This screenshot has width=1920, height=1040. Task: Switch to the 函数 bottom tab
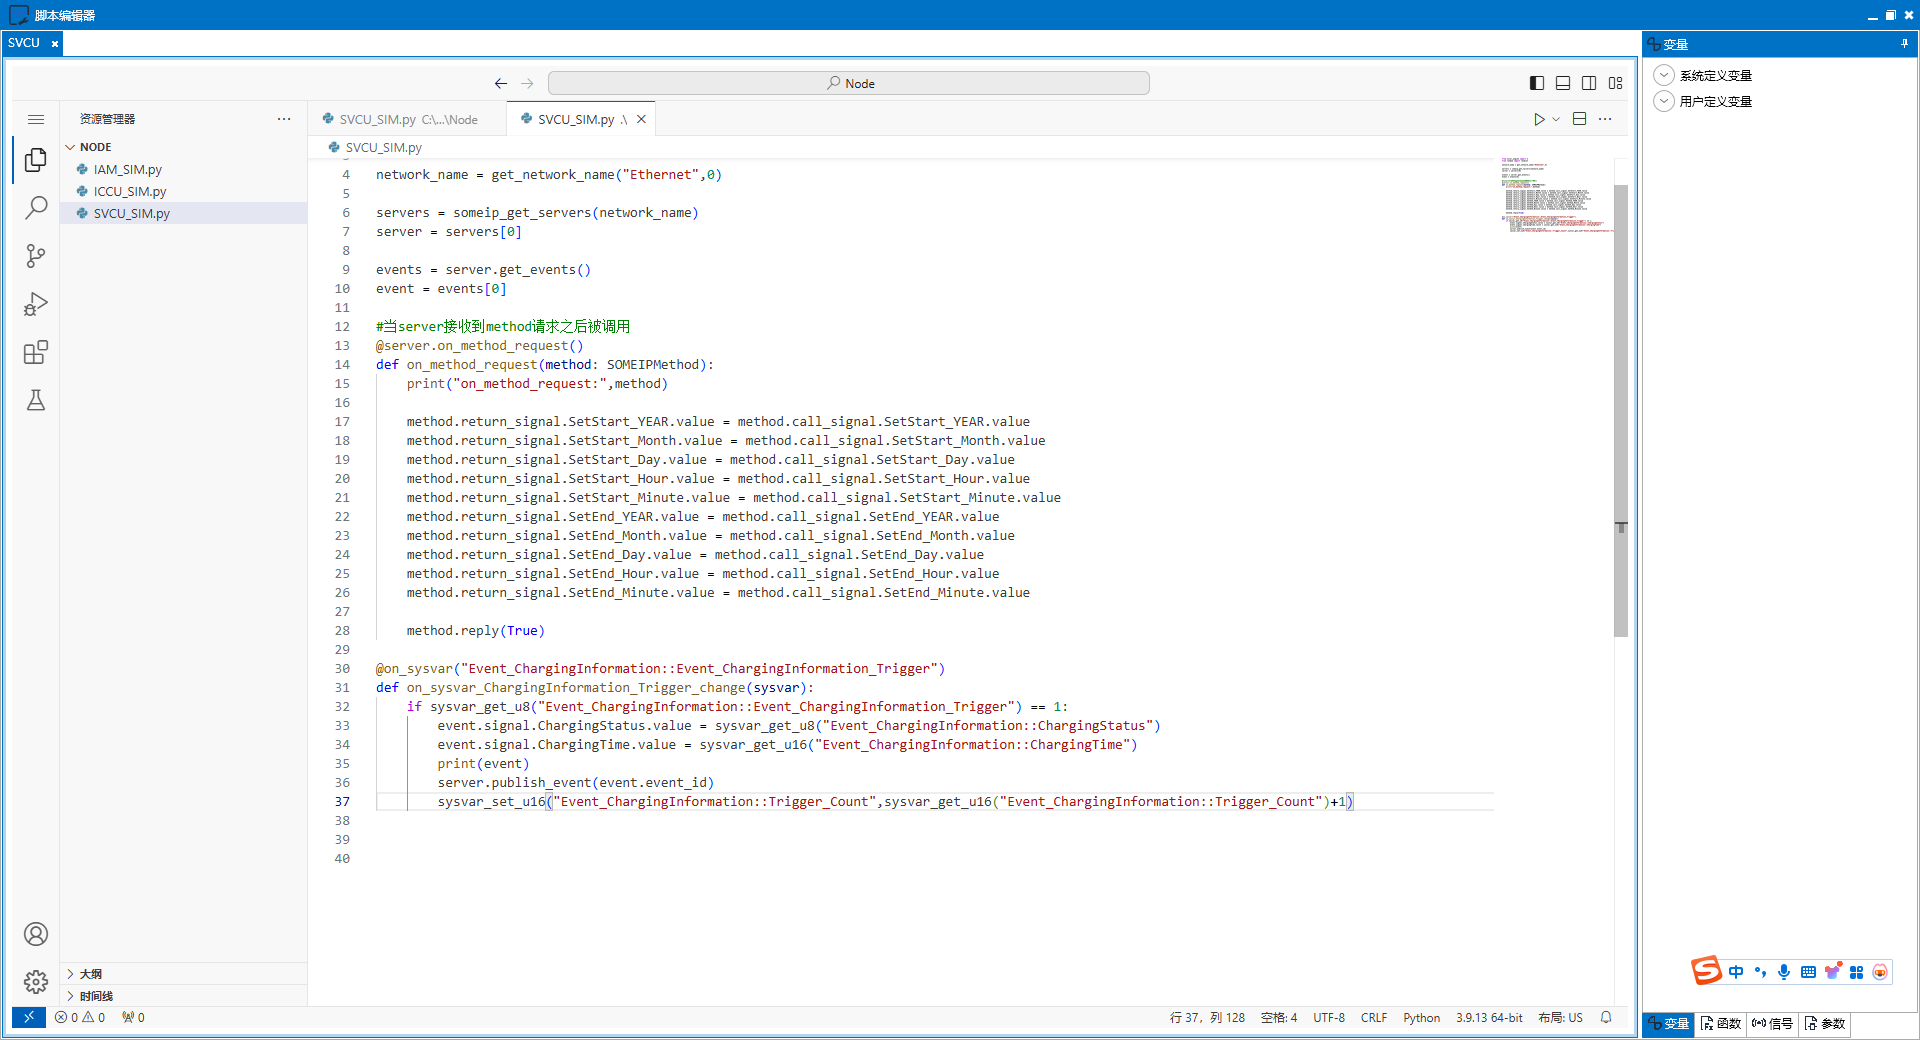tap(1721, 1023)
